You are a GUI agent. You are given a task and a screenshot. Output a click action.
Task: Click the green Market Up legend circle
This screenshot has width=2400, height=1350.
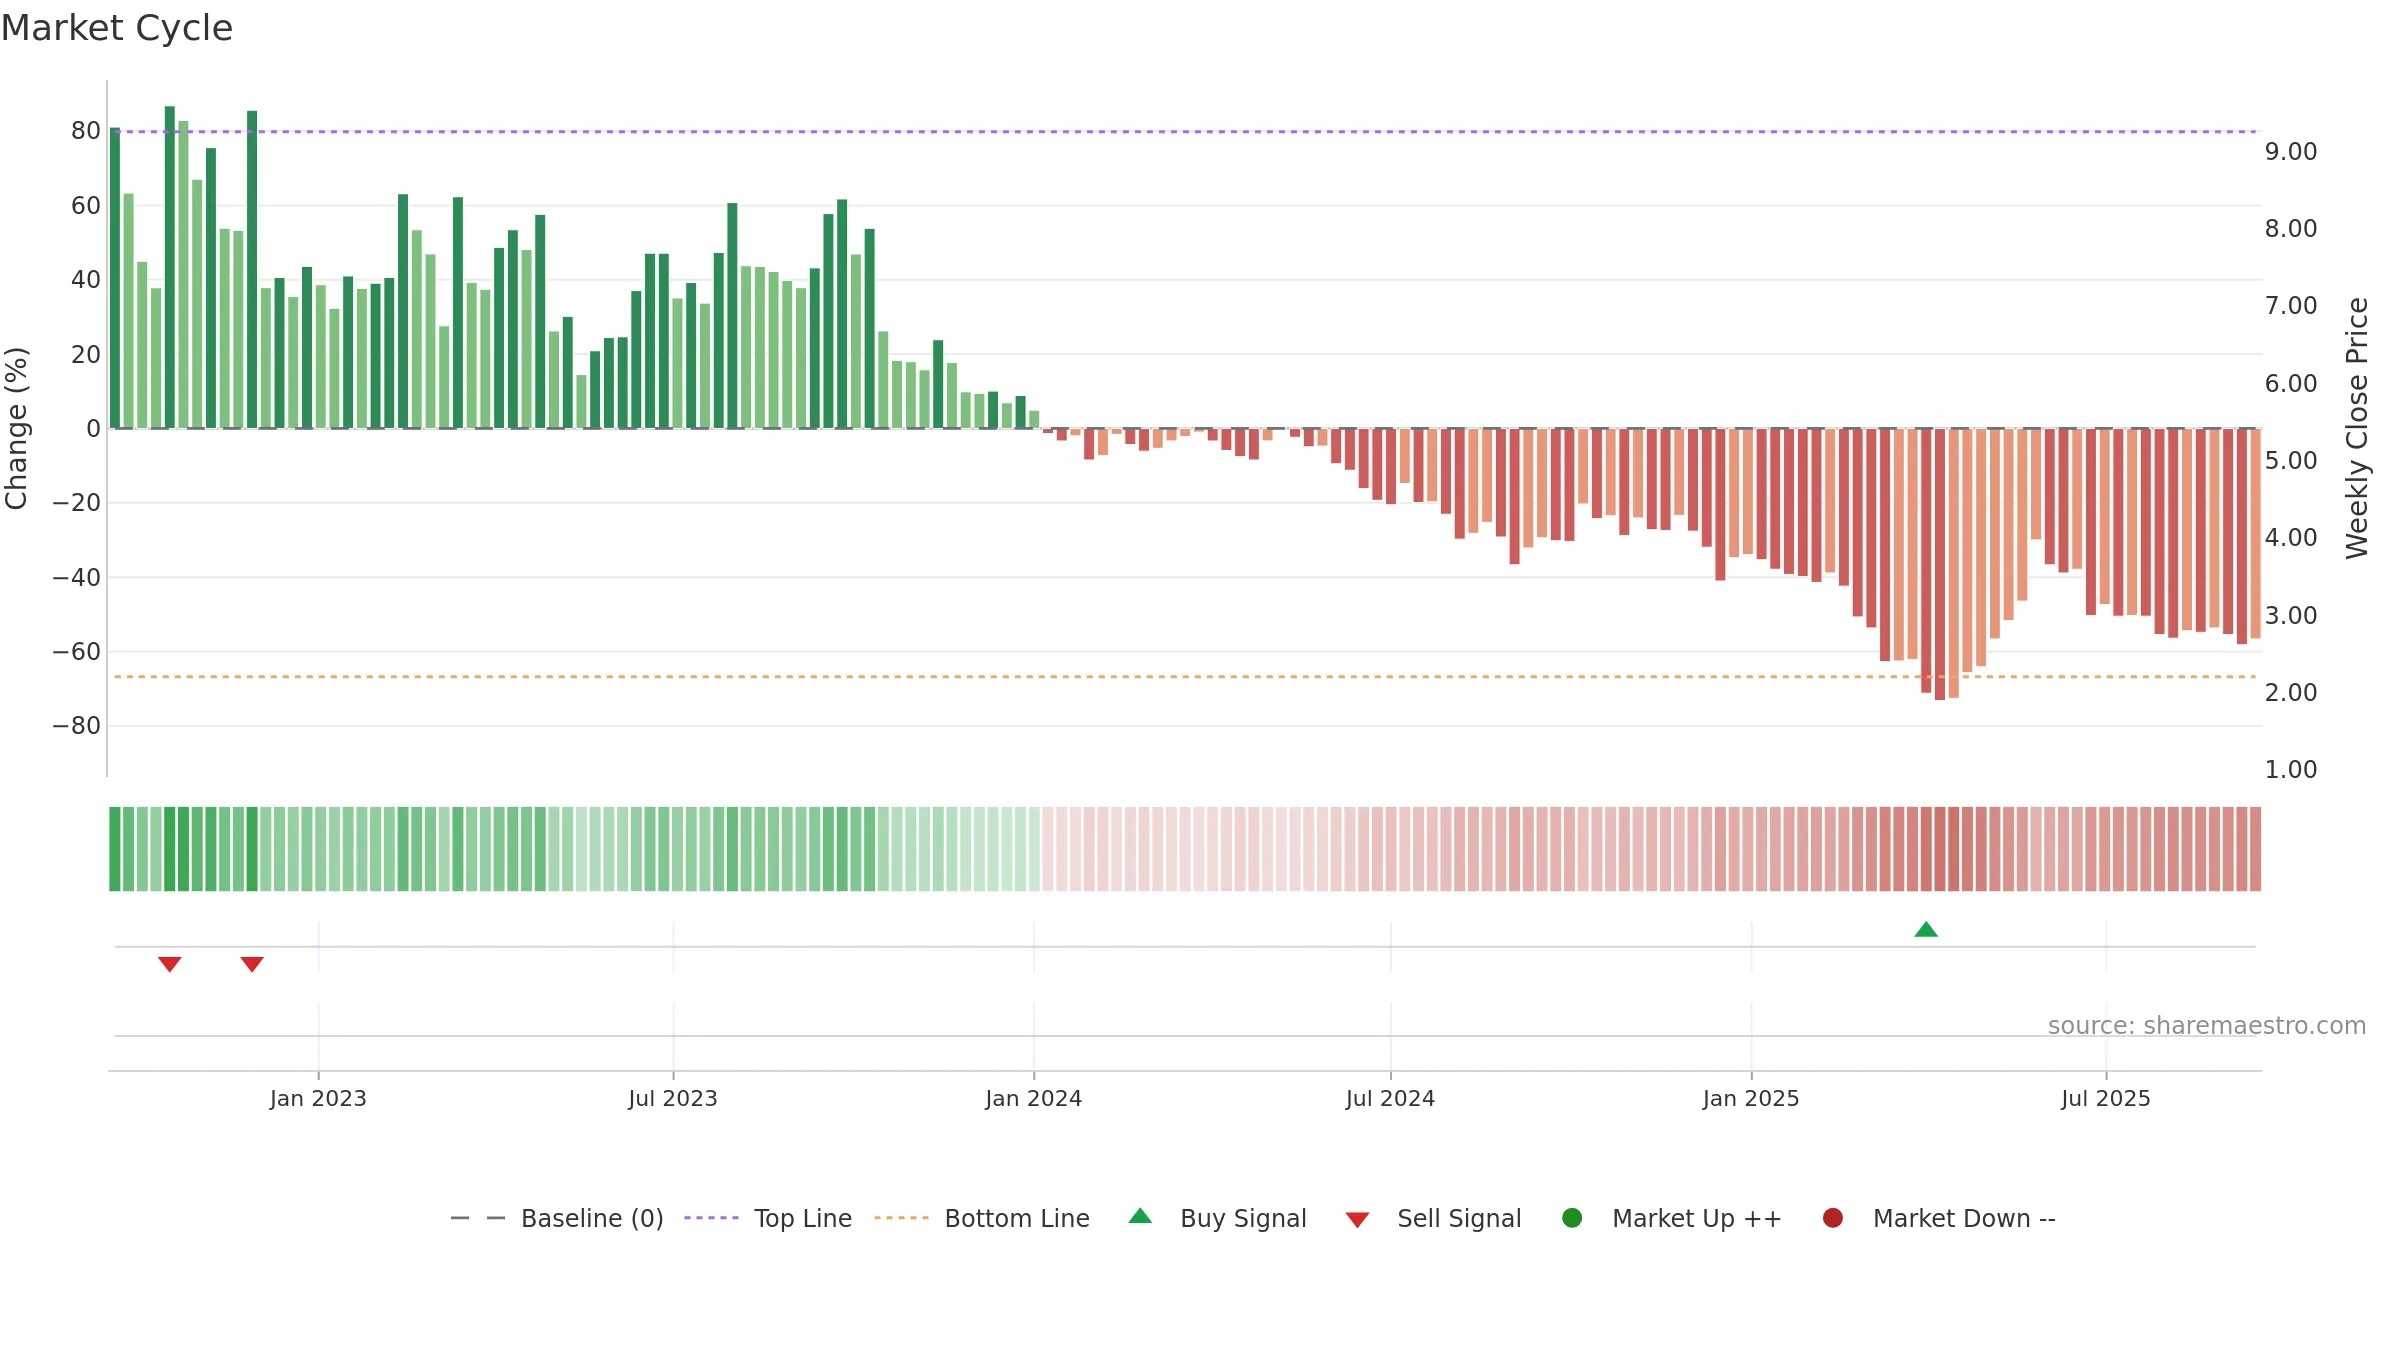[x=1572, y=1218]
